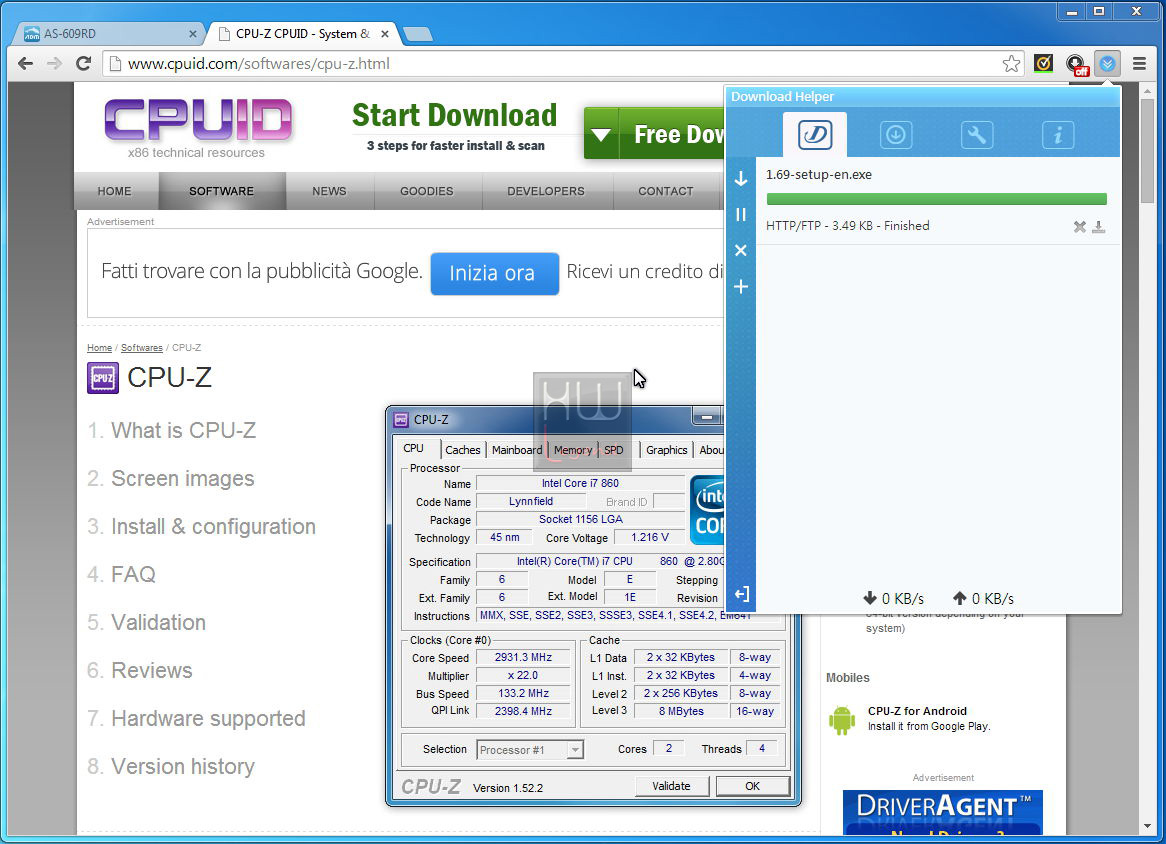Viewport: 1166px width, 844px height.
Task: Open the Download Helper downloads list tab
Action: coord(814,135)
